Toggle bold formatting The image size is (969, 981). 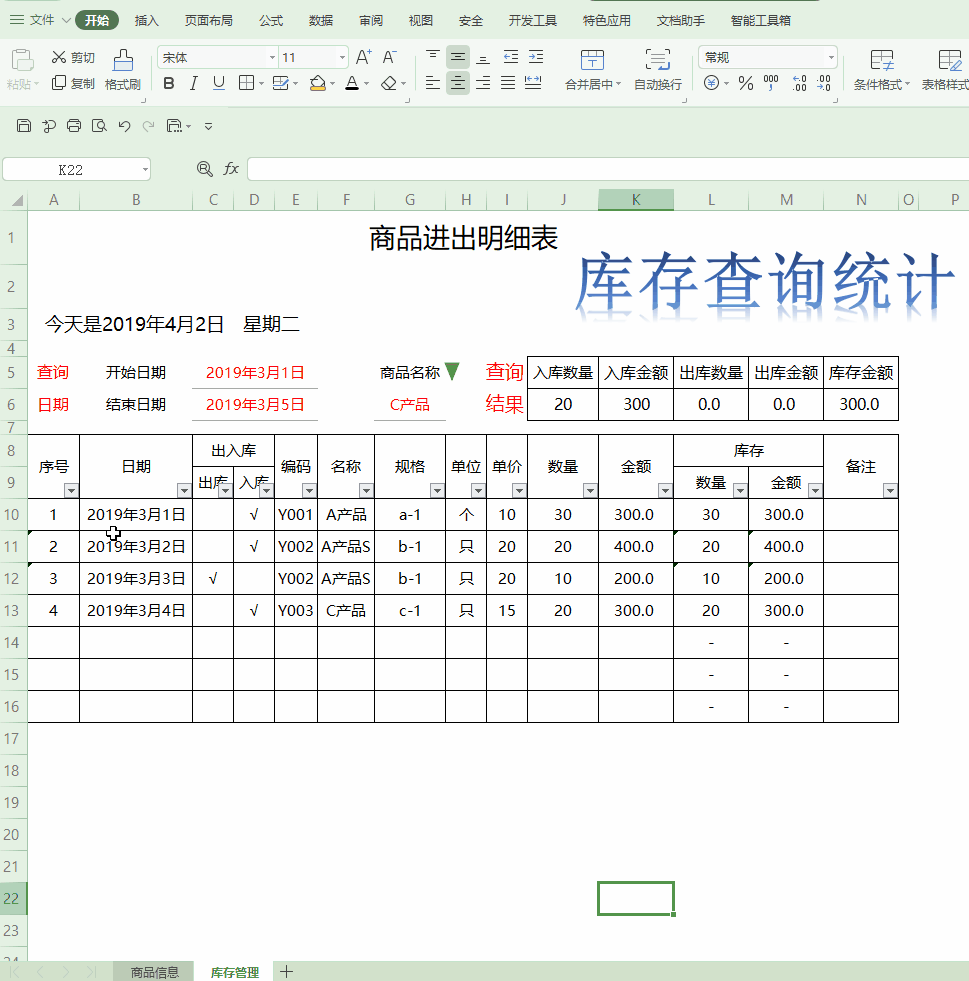(168, 83)
